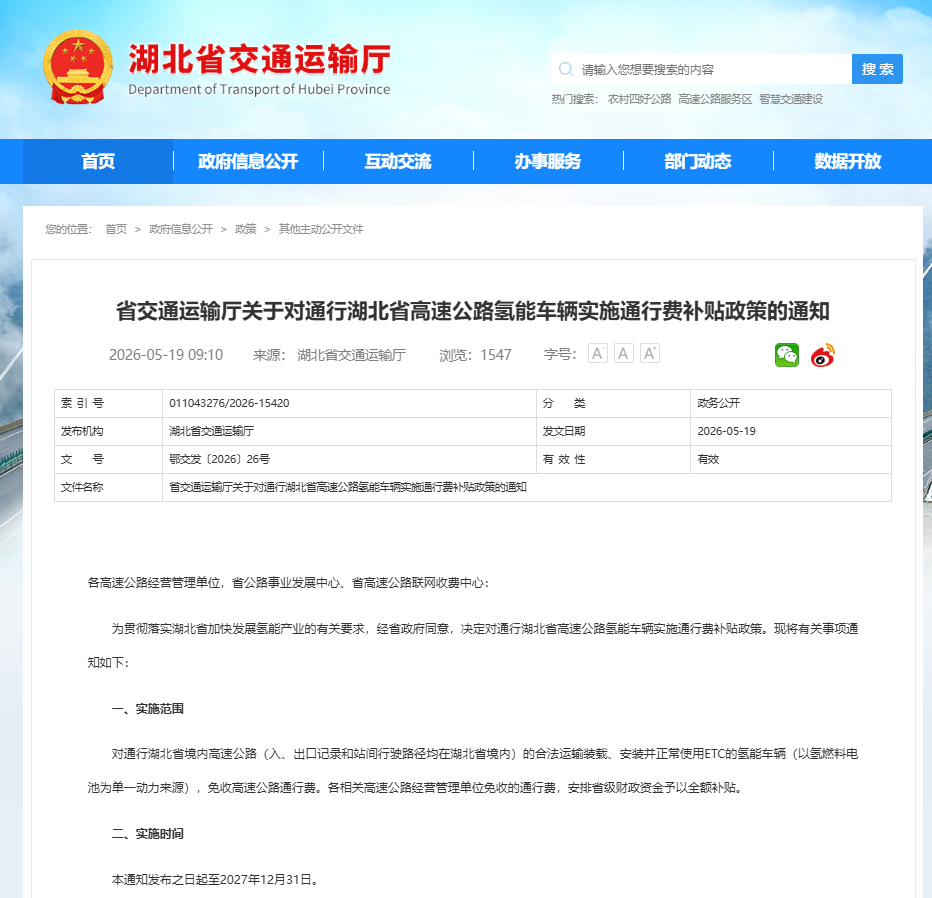
Task: Click breadcrumb link 首页
Action: pos(116,229)
